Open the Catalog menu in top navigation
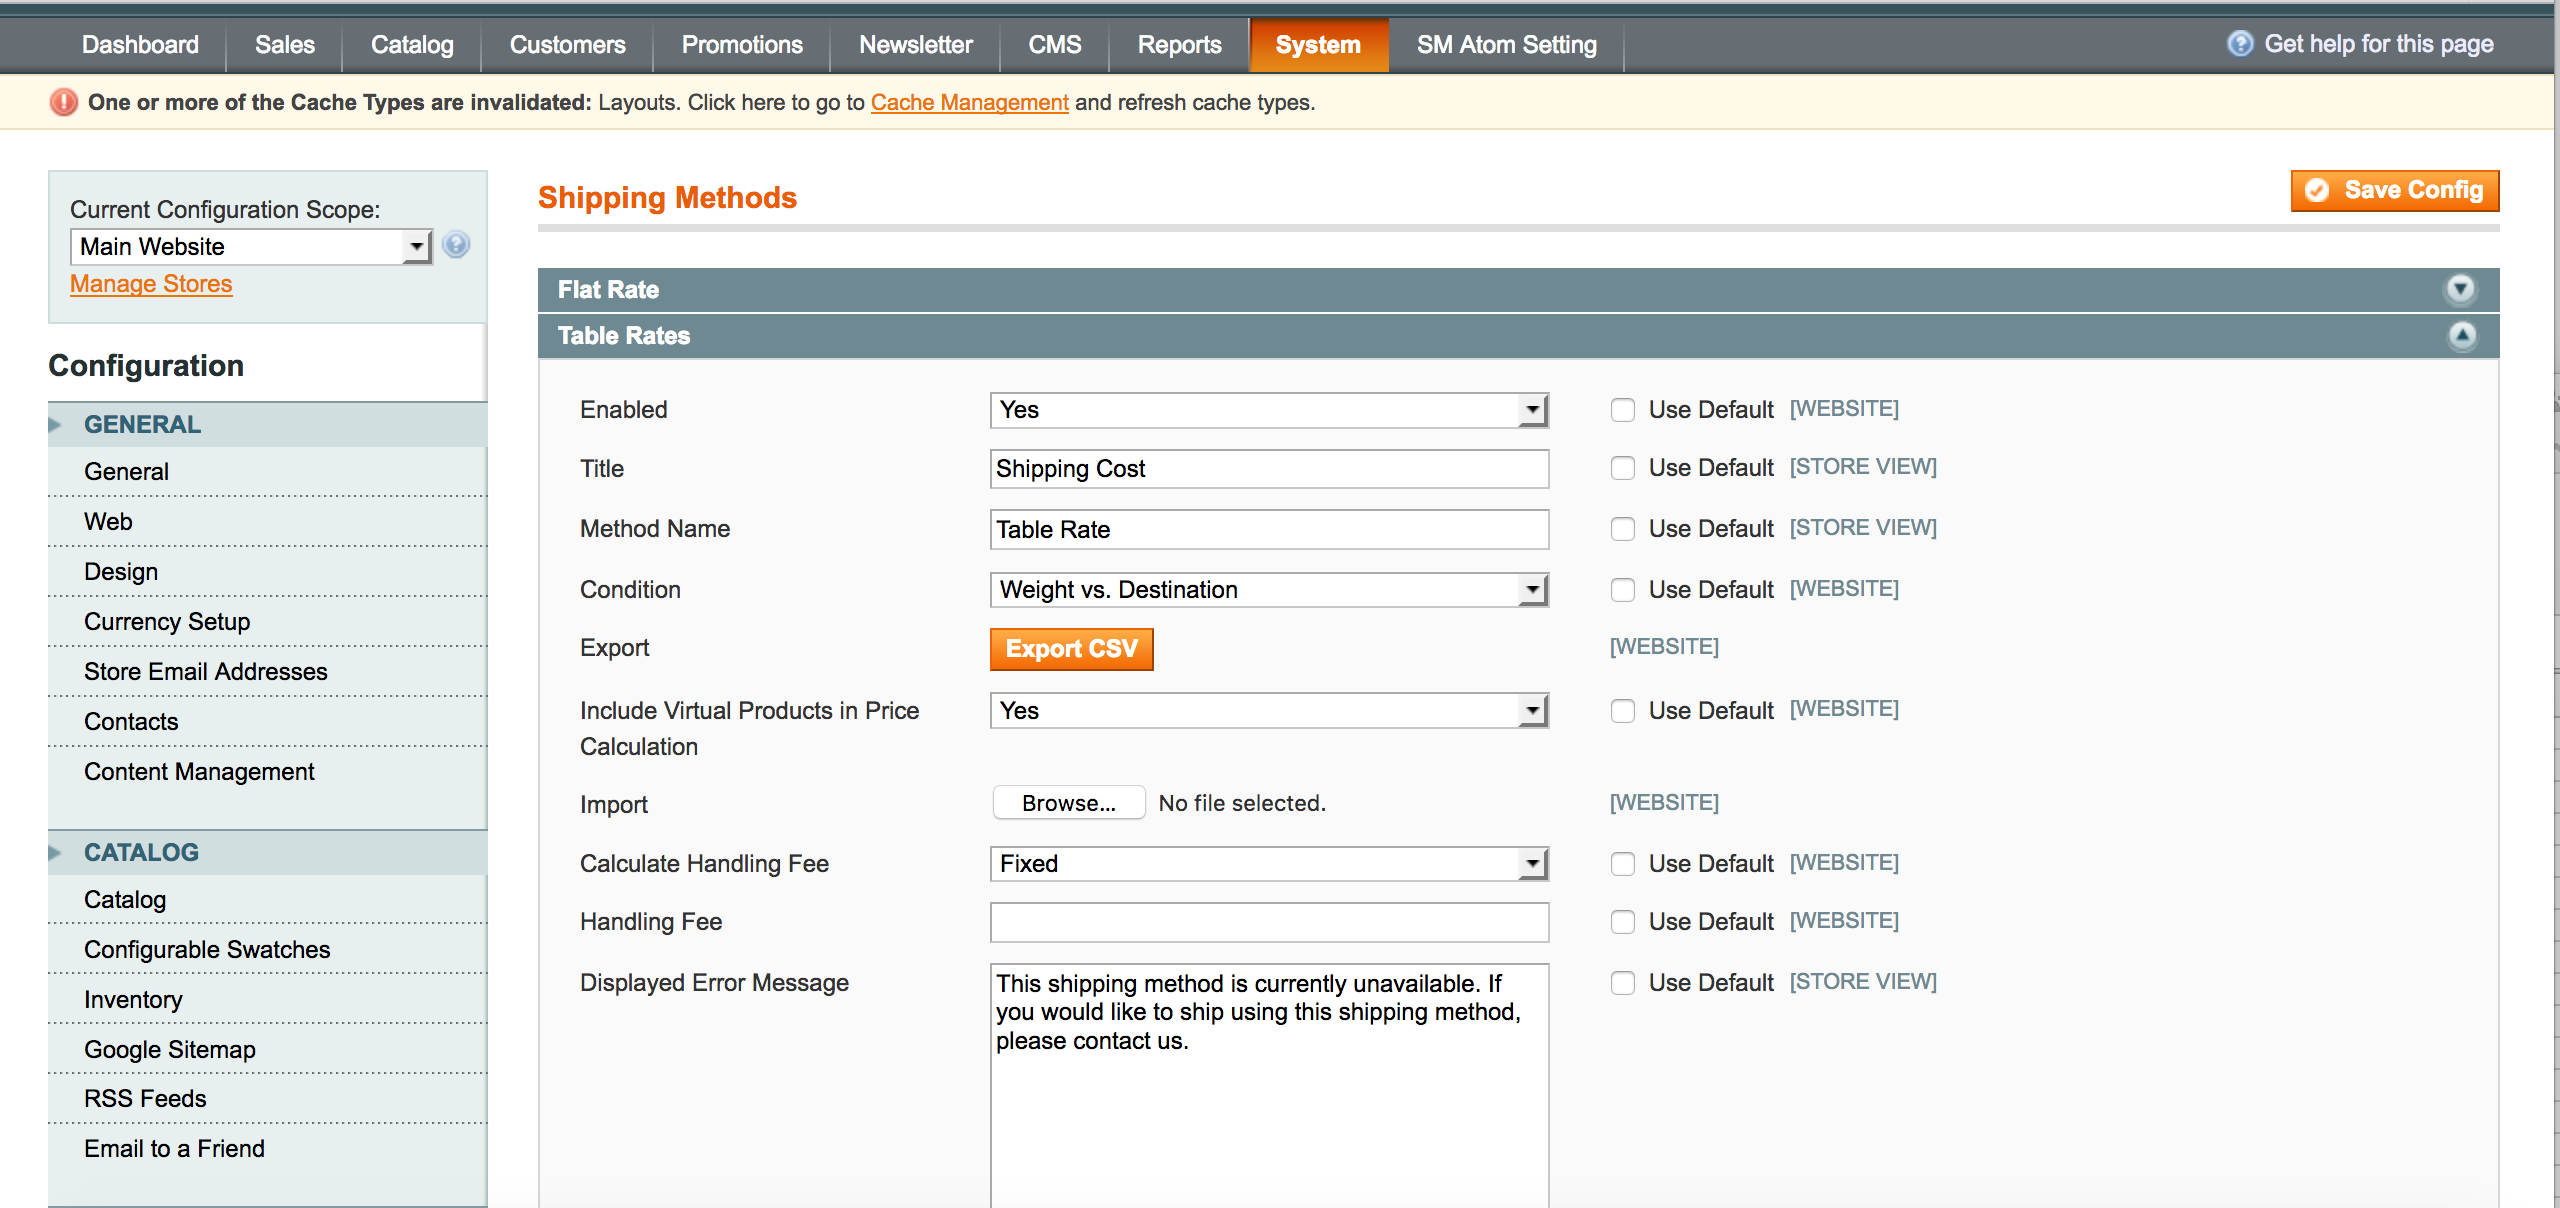Viewport: 2560px width, 1208px height. coord(412,45)
